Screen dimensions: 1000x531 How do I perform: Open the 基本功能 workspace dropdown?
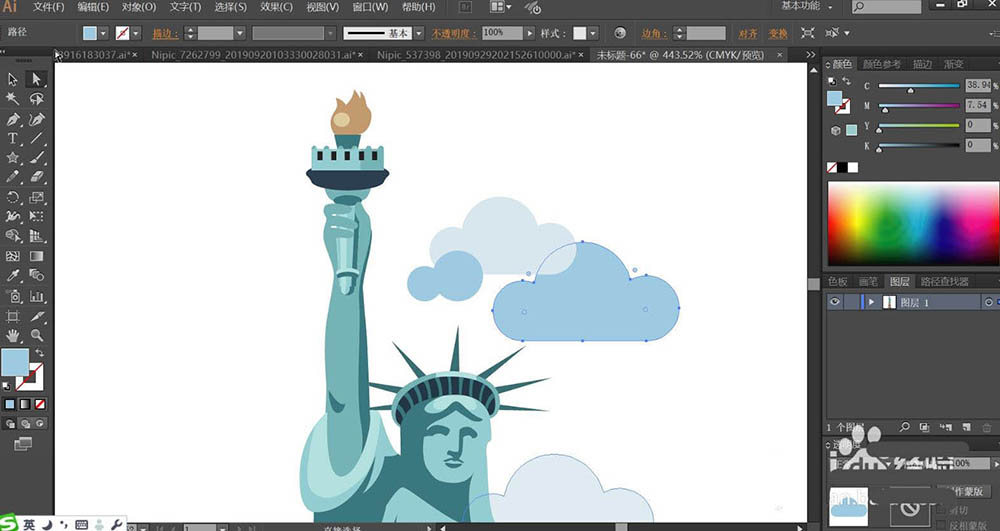tap(807, 6)
